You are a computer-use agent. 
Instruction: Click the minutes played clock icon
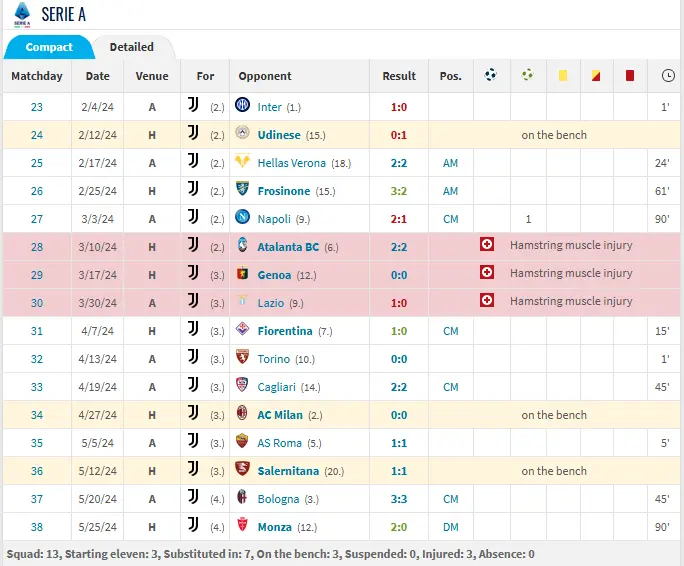667,76
